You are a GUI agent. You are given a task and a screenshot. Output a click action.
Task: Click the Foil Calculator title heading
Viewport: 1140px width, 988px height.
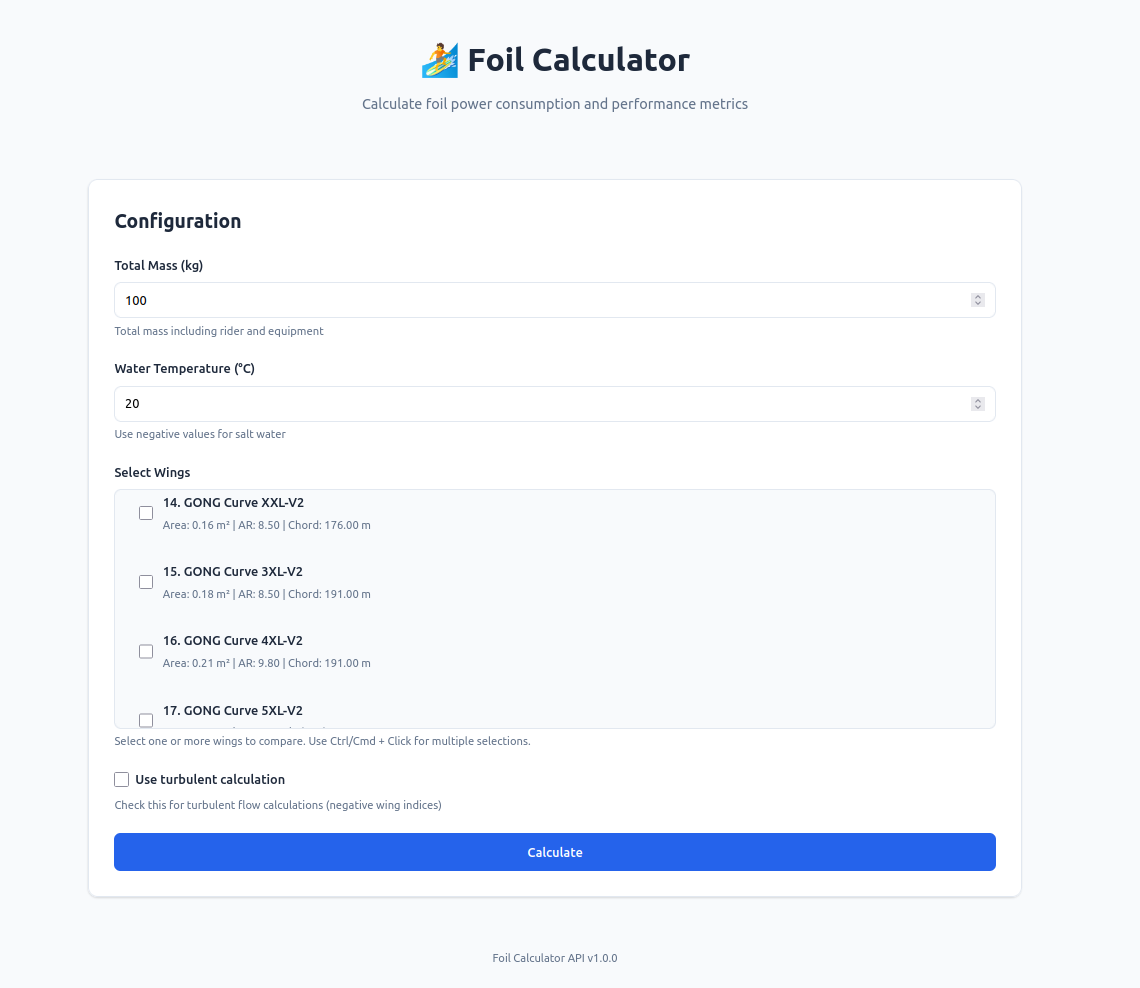(578, 60)
